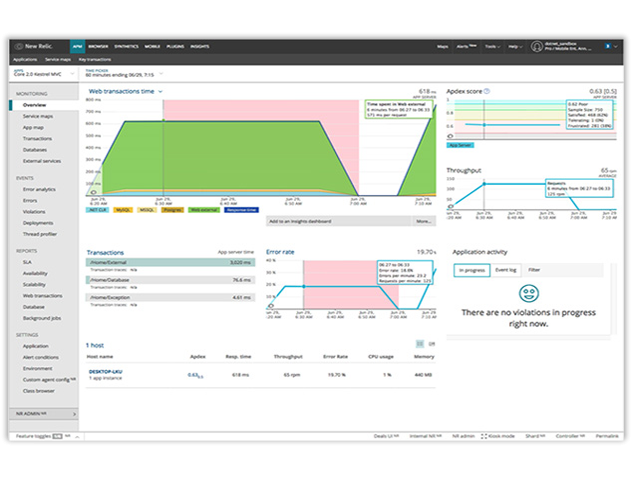
Task: Toggle eye icon on Error rate chart
Action: (x=271, y=306)
